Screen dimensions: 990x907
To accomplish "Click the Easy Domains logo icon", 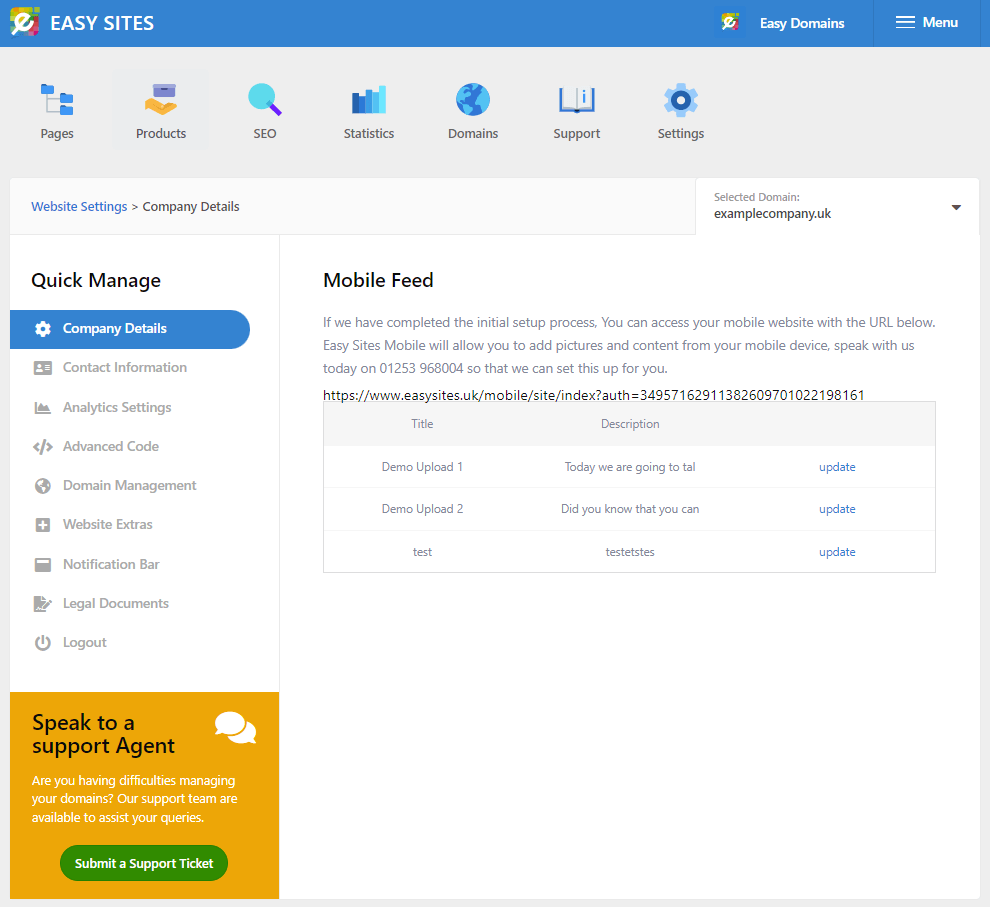I will coord(731,23).
